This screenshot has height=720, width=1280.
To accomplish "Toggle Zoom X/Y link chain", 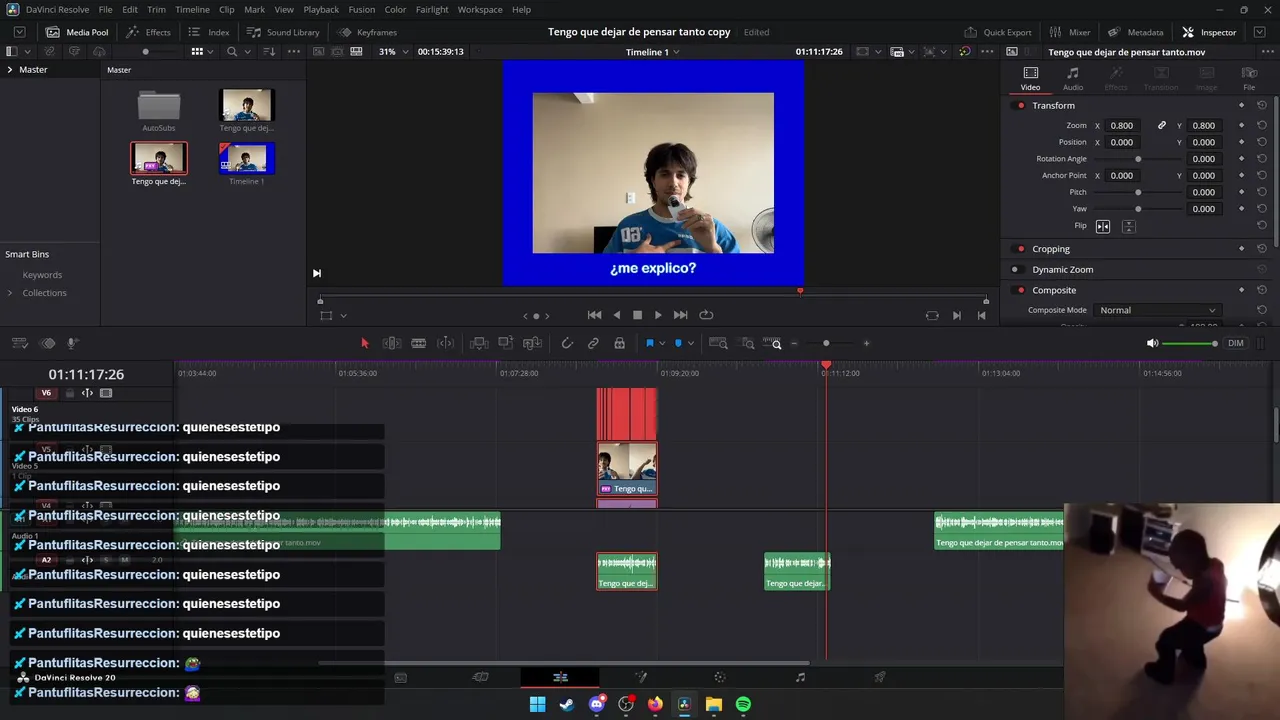I will [1162, 126].
